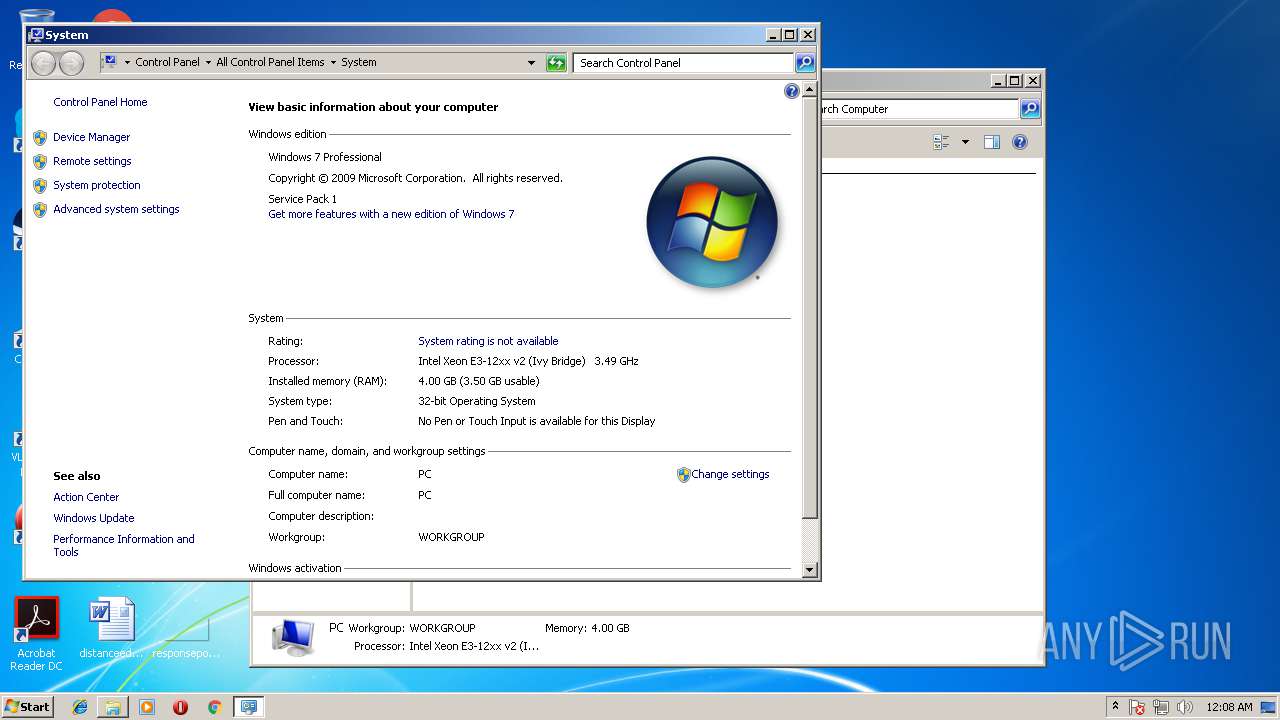This screenshot has height=720, width=1280.
Task: Click the refresh button in the address bar
Action: [556, 63]
